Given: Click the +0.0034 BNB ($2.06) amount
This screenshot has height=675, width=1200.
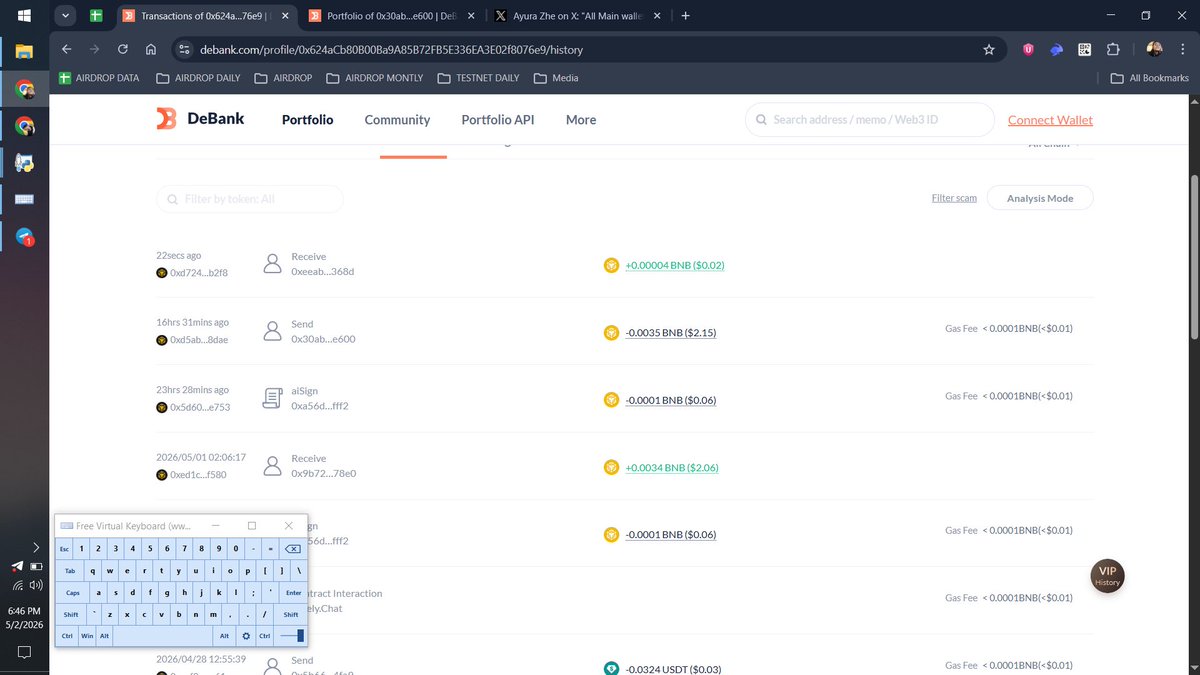Looking at the screenshot, I should point(672,467).
